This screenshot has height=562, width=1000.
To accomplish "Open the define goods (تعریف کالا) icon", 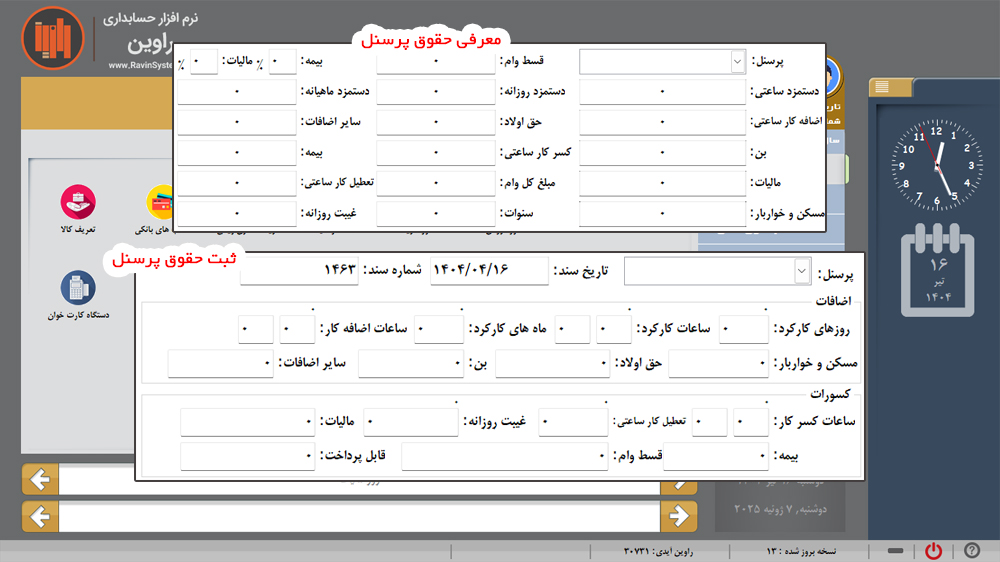I will [x=78, y=203].
